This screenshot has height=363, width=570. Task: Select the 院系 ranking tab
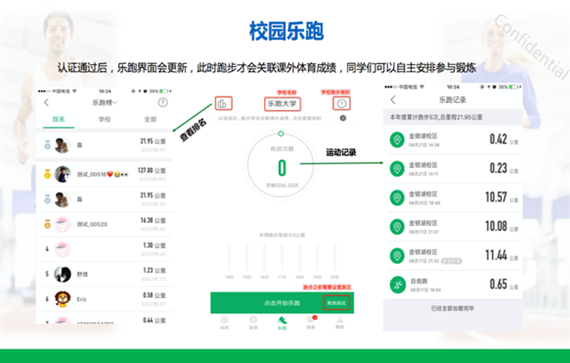59,119
